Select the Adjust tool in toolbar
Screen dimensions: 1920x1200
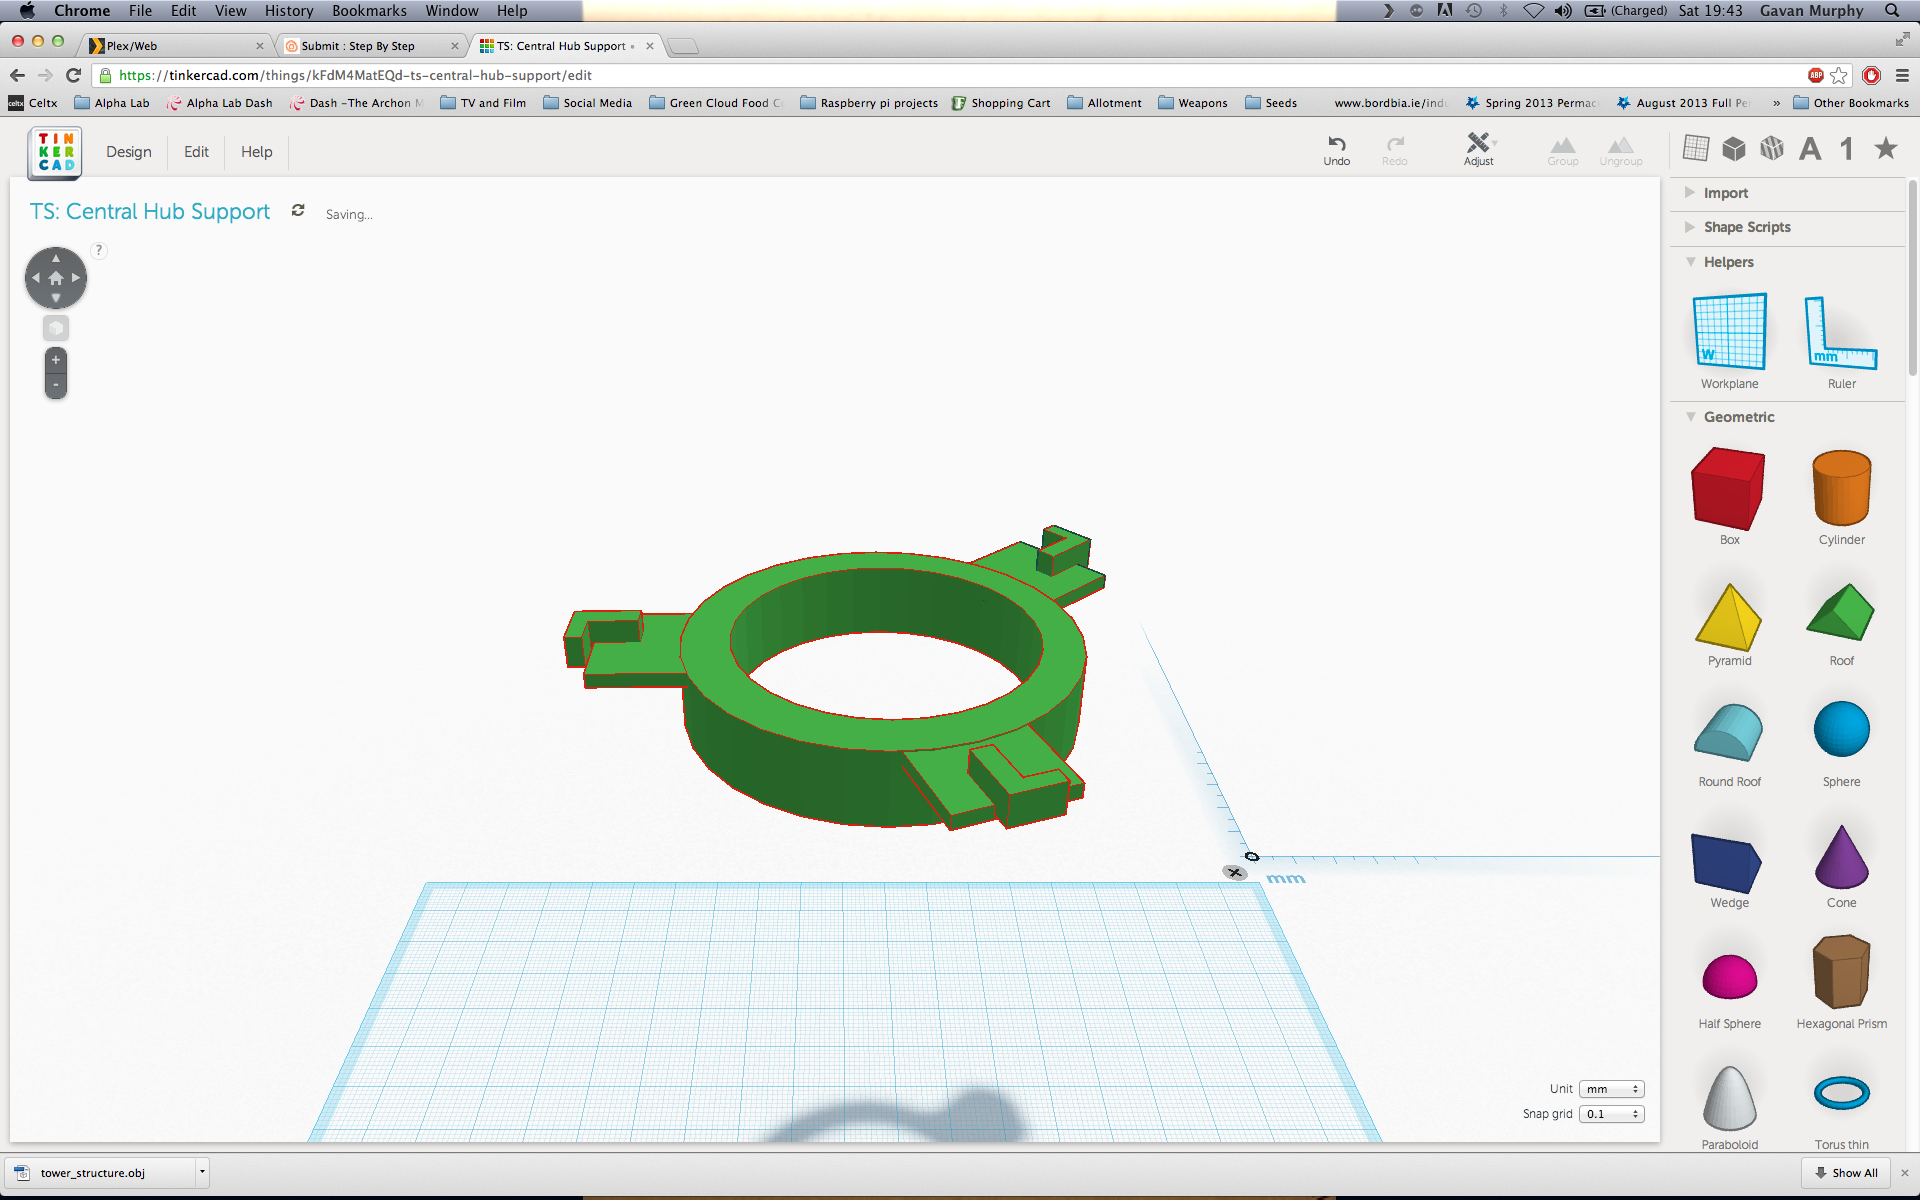point(1476,149)
